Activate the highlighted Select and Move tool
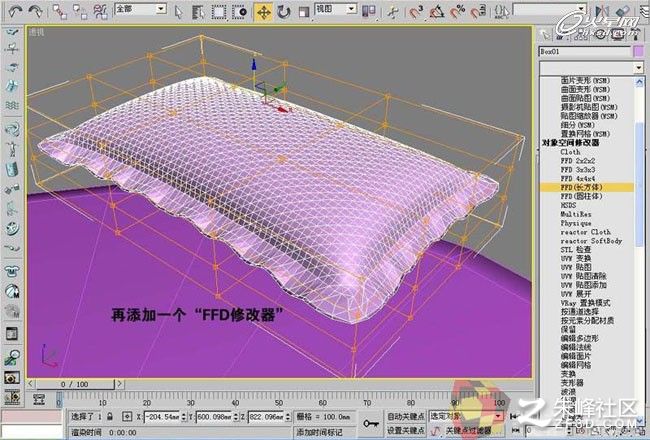The image size is (650, 440). click(263, 12)
